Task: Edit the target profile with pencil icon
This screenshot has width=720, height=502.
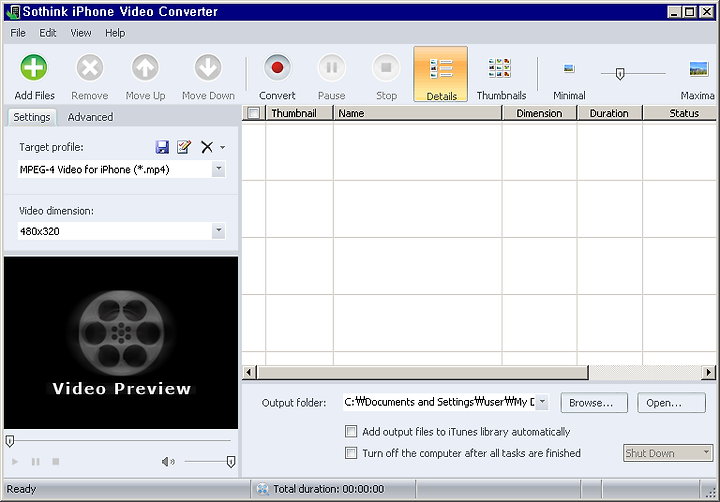Action: pos(184,147)
